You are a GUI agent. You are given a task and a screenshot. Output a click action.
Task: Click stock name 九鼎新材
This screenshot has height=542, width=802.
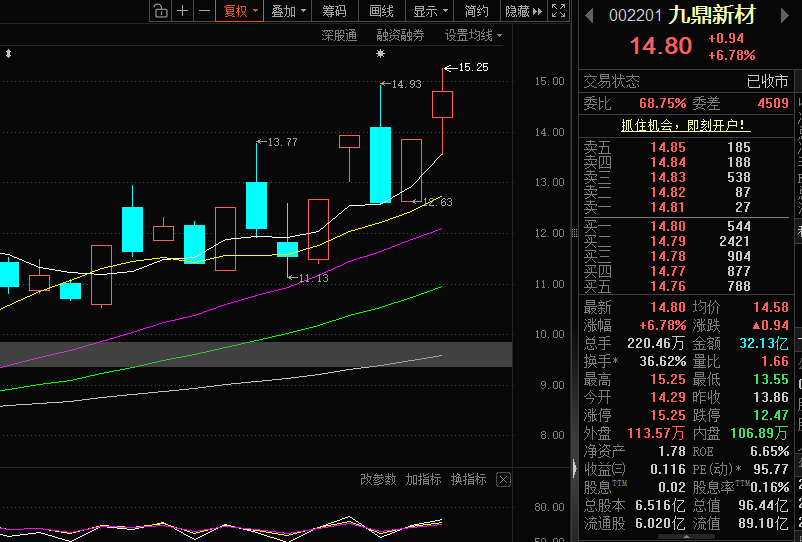pos(712,16)
